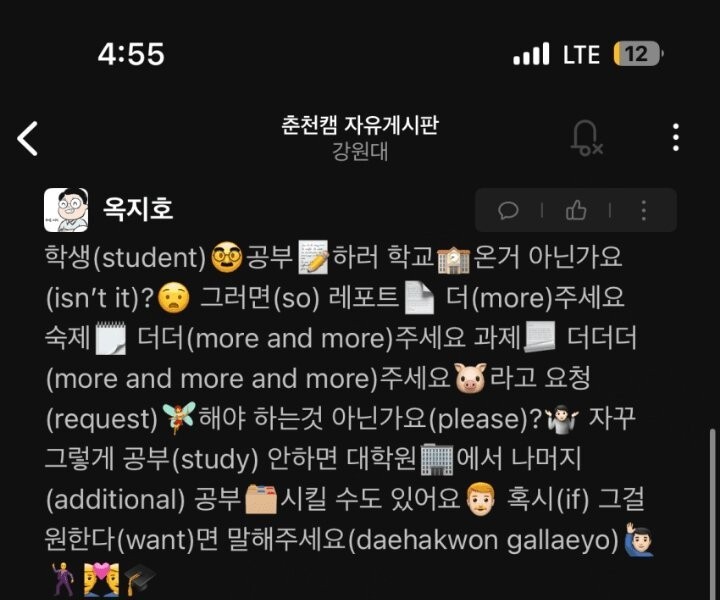This screenshot has width=720, height=600.
Task: Tap the pig face emoji in post
Action: pos(470,378)
